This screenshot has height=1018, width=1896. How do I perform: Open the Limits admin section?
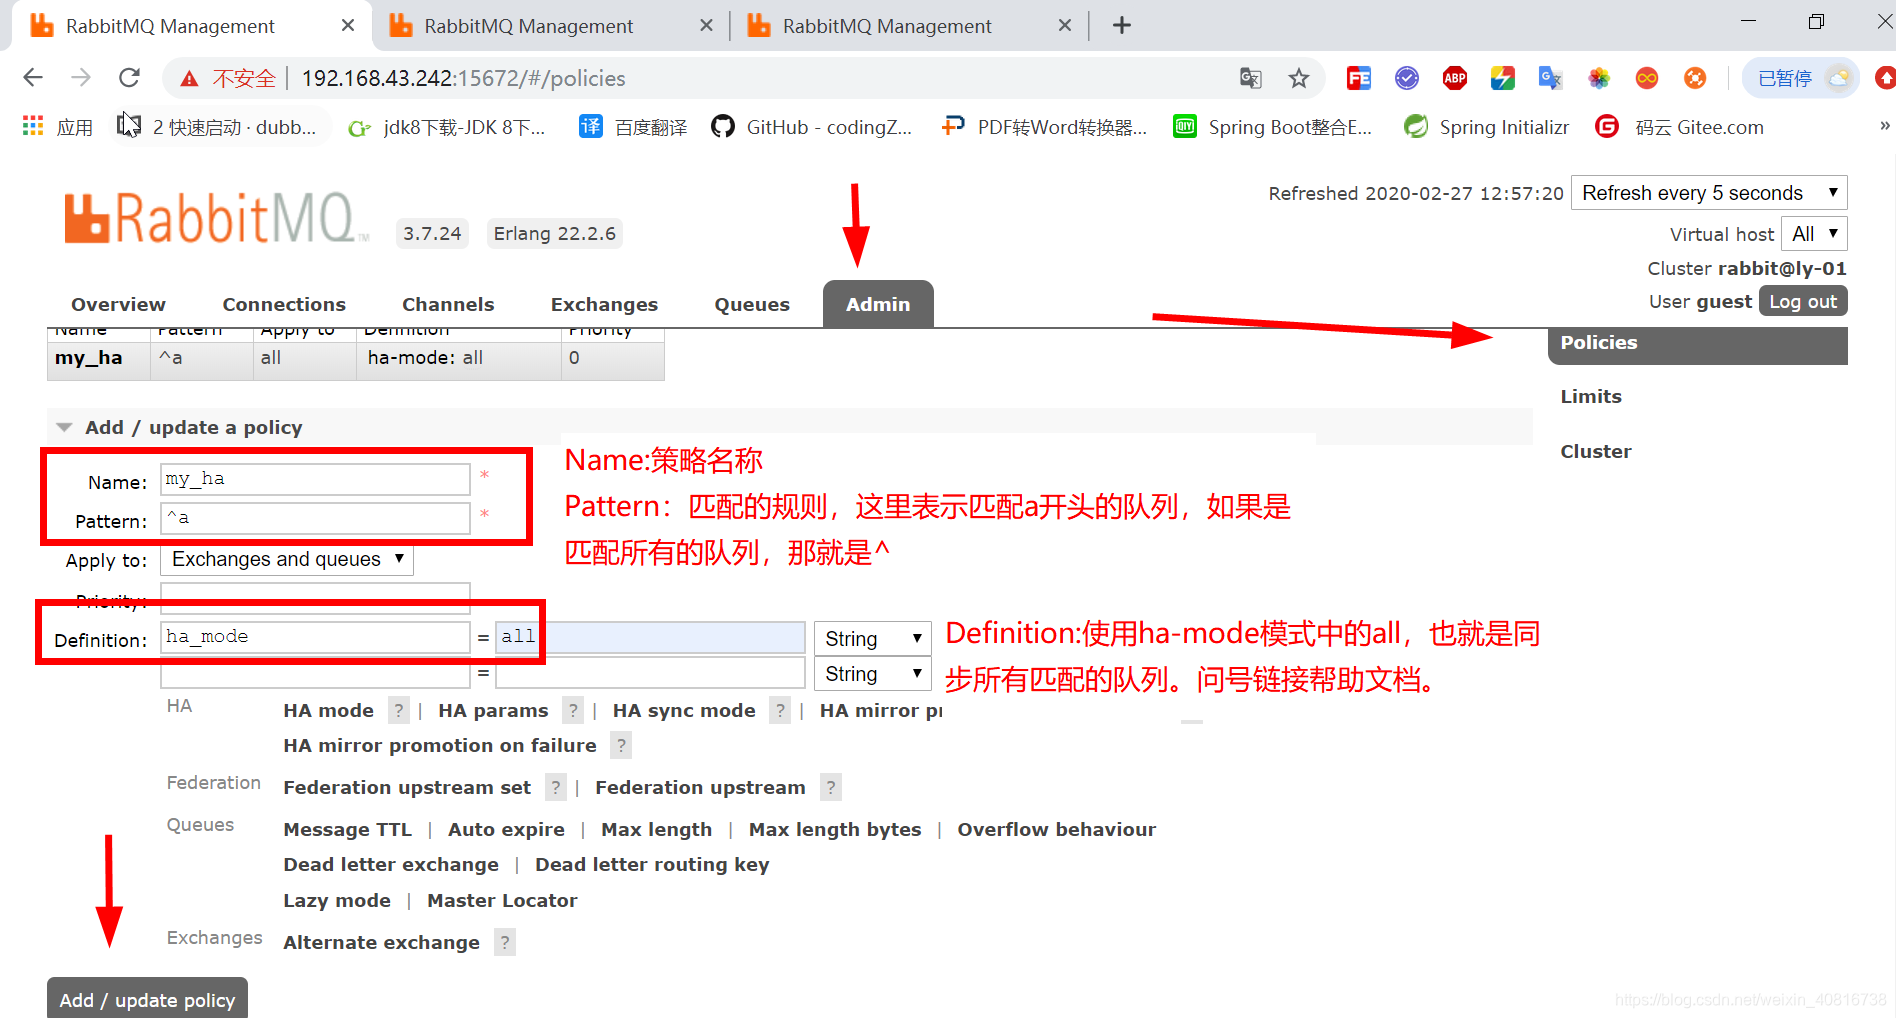click(1590, 396)
